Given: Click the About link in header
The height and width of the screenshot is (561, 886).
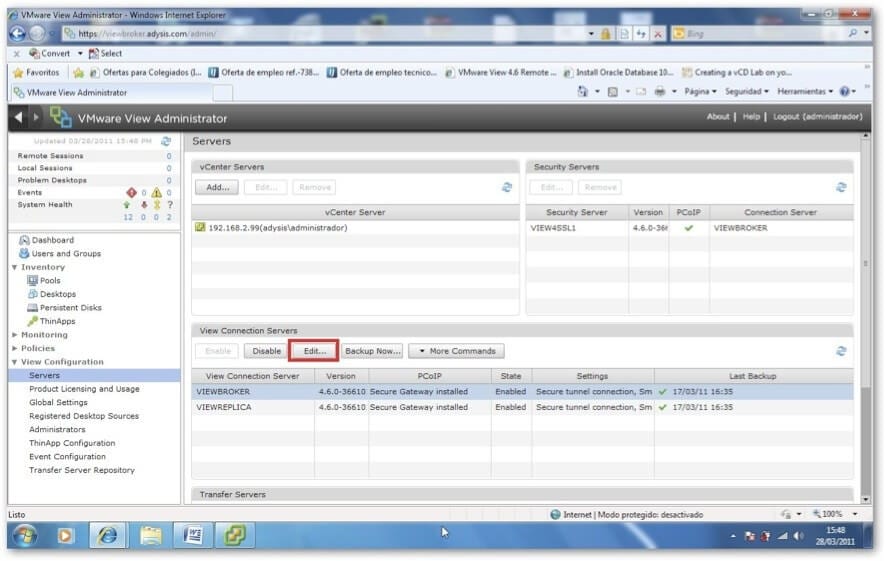Looking at the screenshot, I should point(718,117).
